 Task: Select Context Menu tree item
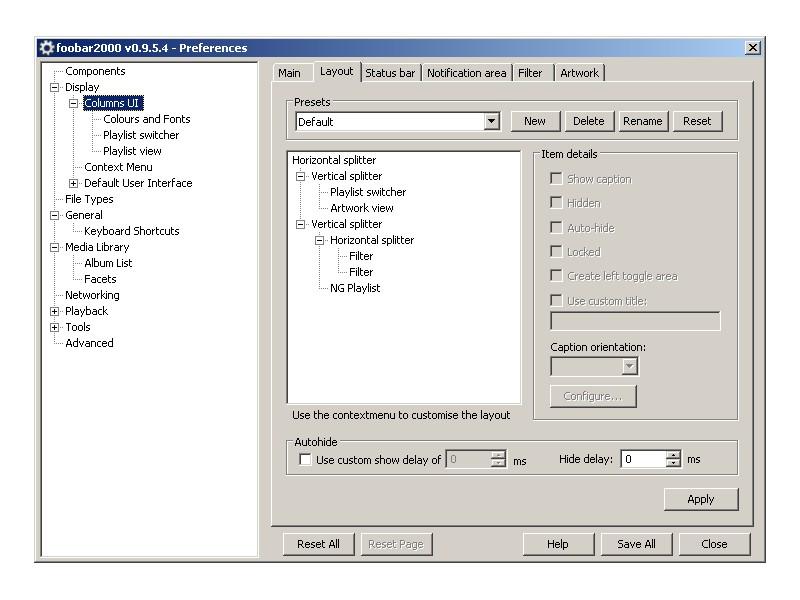[118, 167]
